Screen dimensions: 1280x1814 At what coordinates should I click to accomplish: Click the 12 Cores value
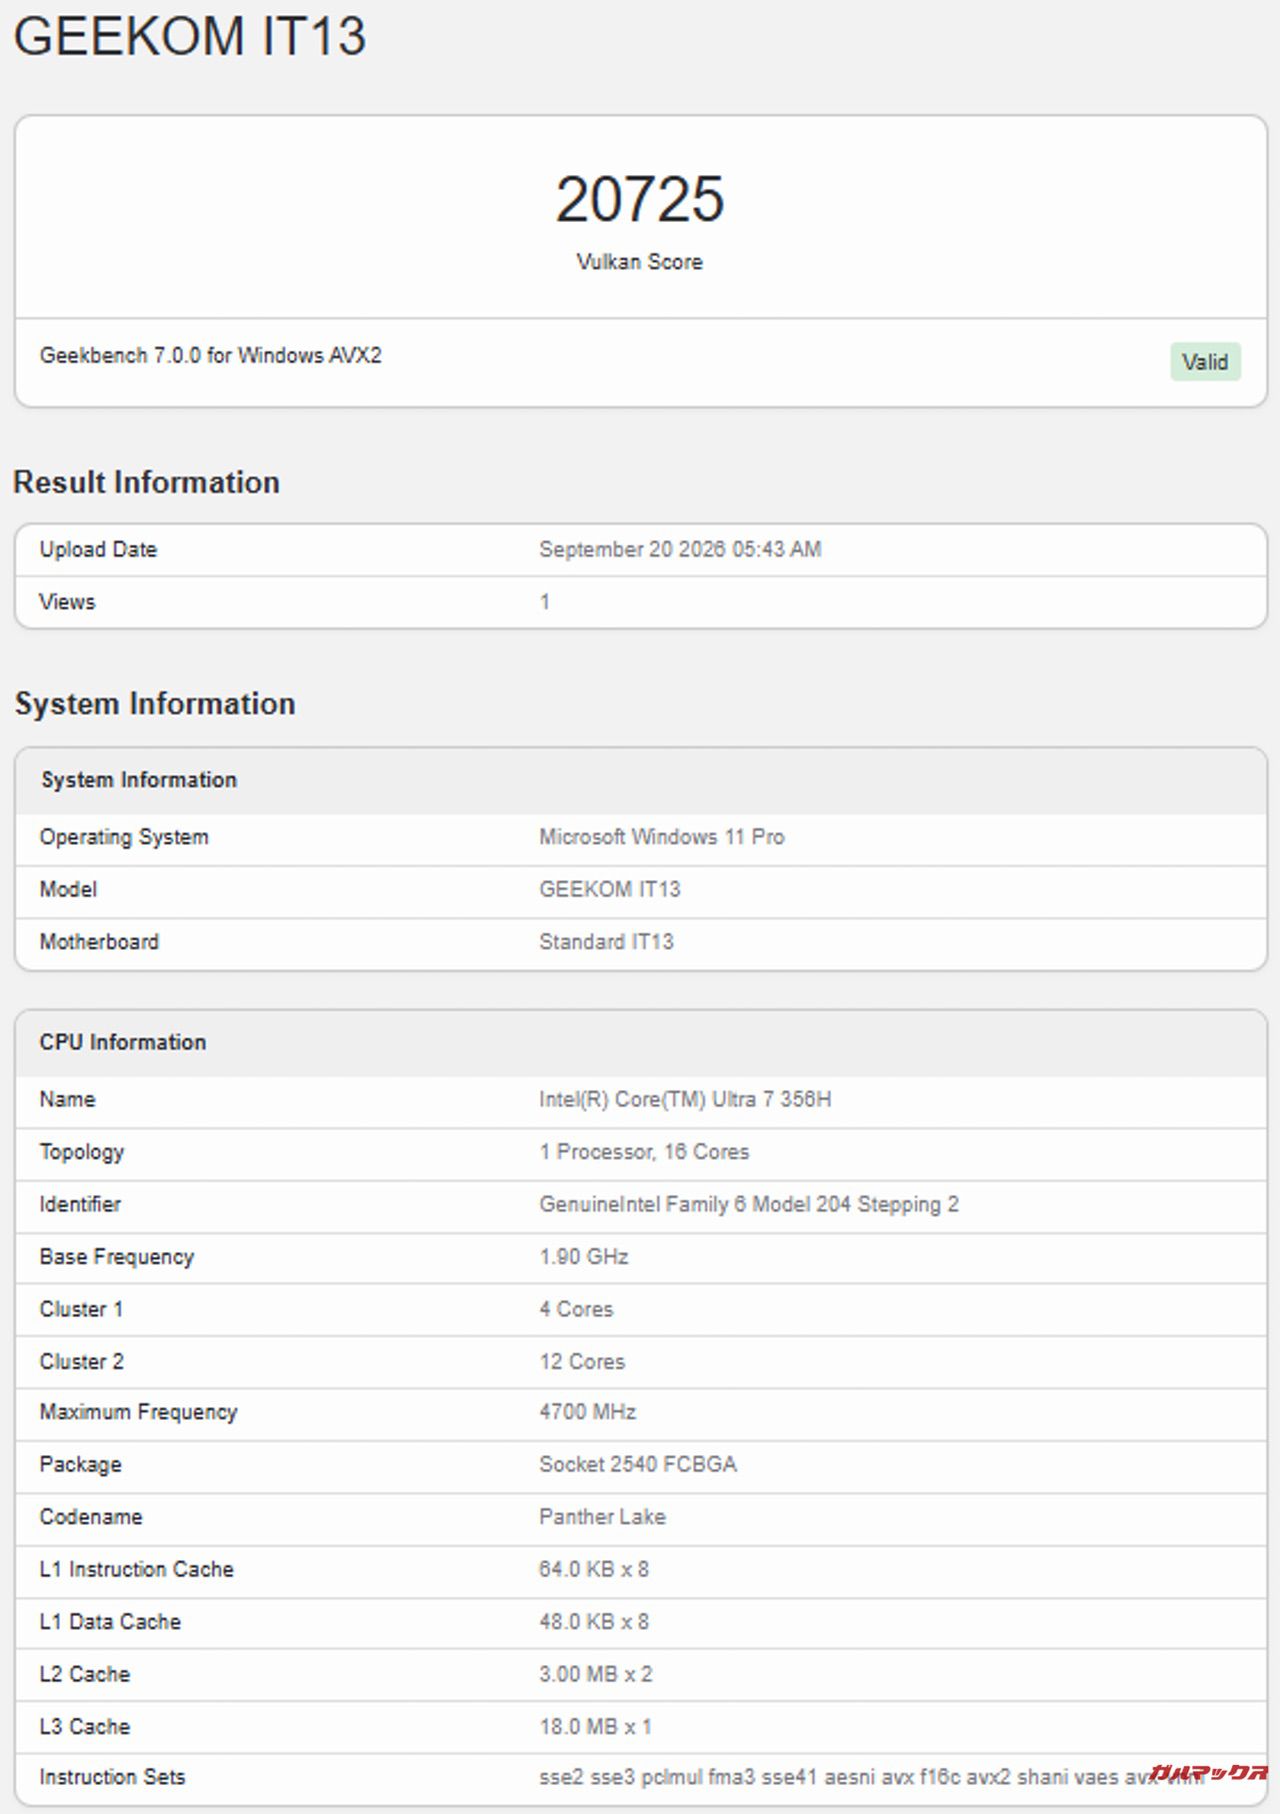582,1361
